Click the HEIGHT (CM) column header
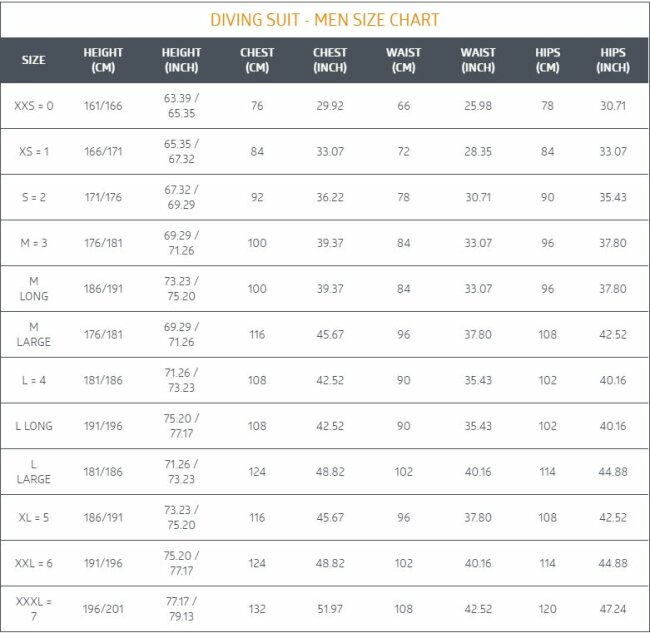The height and width of the screenshot is (633, 650). [x=103, y=60]
